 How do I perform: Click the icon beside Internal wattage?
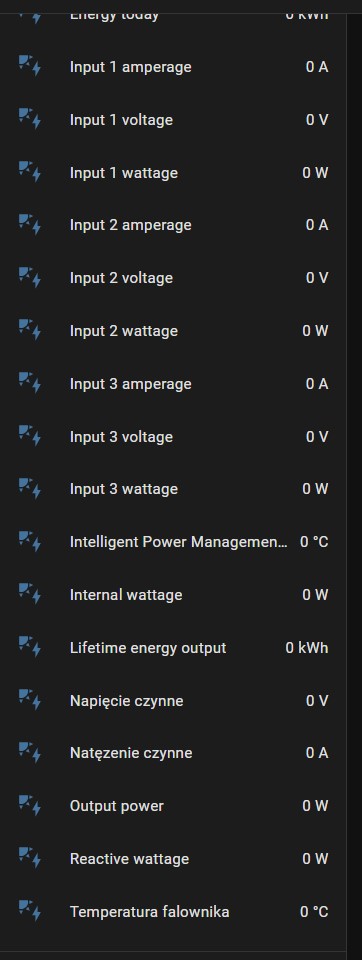coord(29,594)
